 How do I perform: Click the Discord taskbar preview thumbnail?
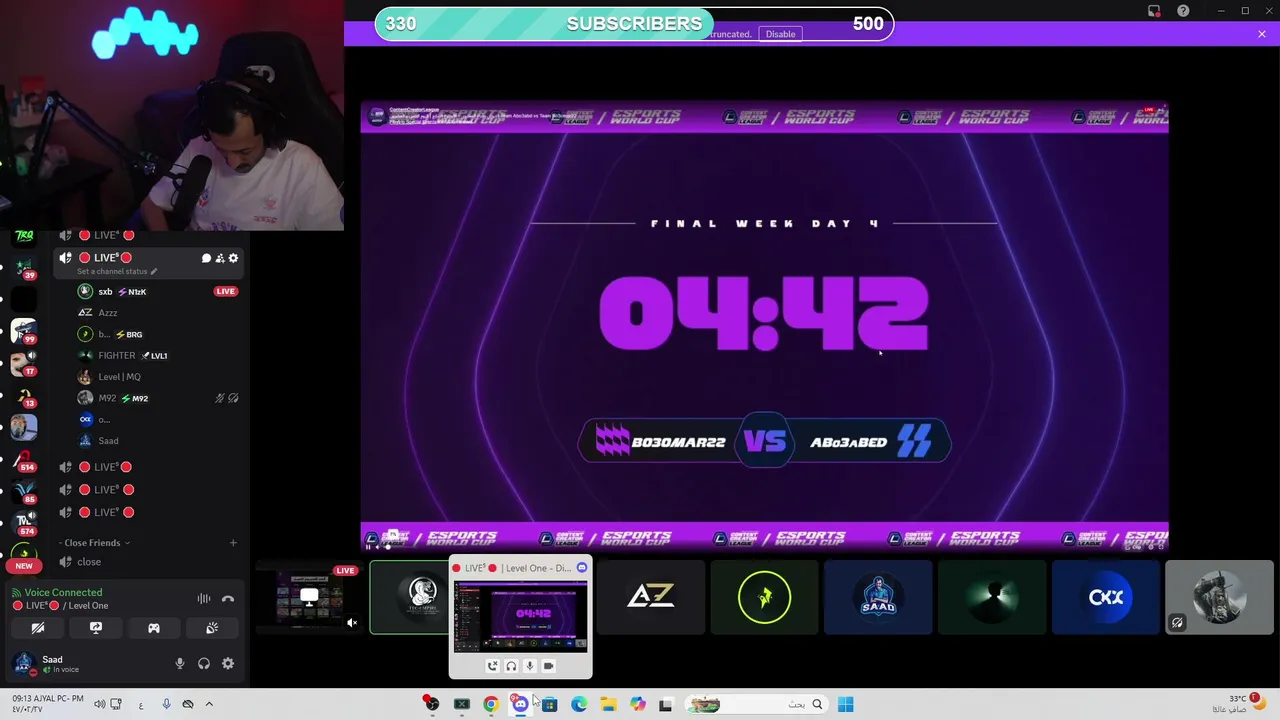click(520, 616)
